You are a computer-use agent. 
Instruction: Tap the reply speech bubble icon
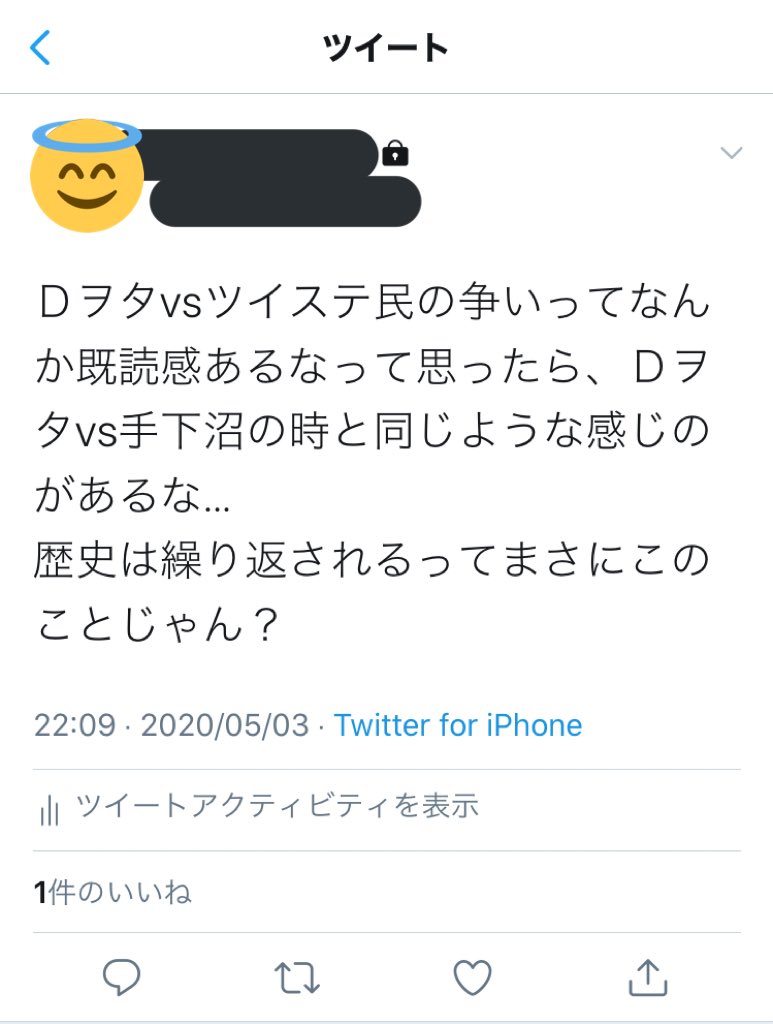click(x=122, y=977)
